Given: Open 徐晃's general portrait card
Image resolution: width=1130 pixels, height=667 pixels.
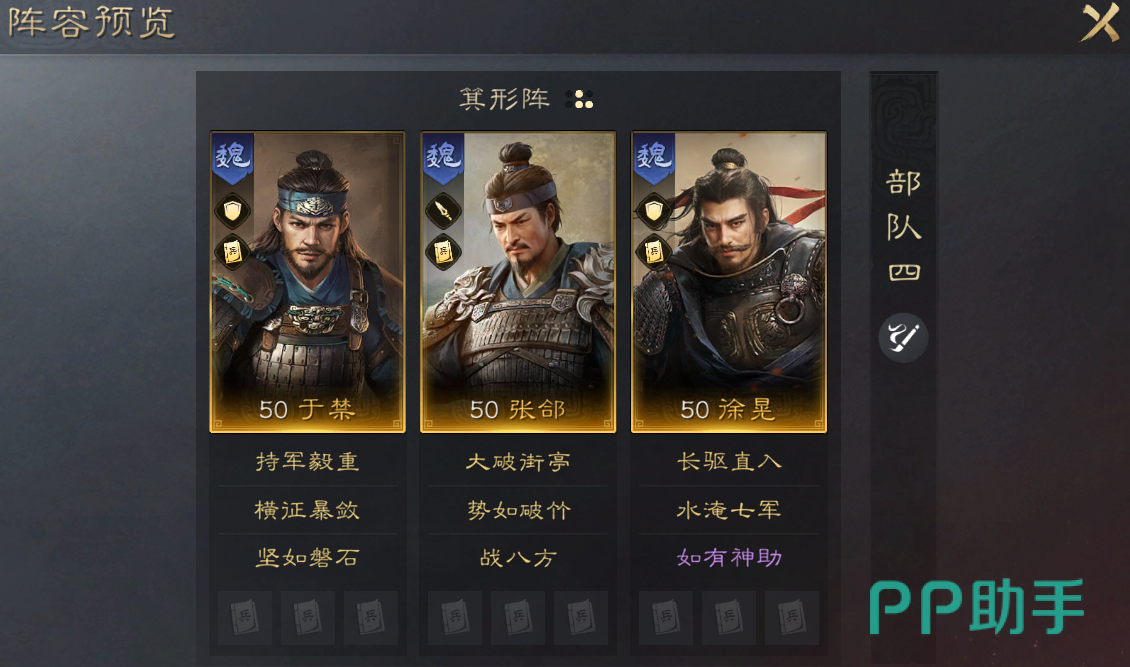Looking at the screenshot, I should 729,282.
